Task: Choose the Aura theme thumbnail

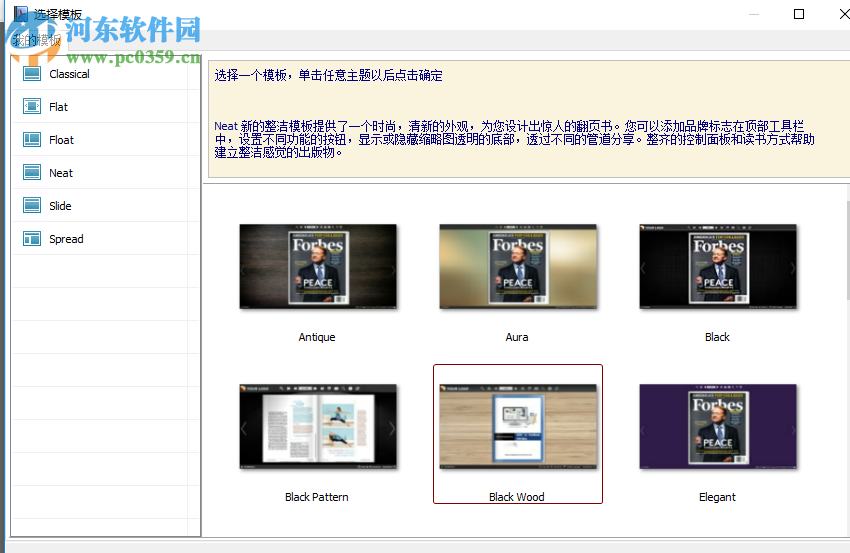Action: [x=518, y=266]
